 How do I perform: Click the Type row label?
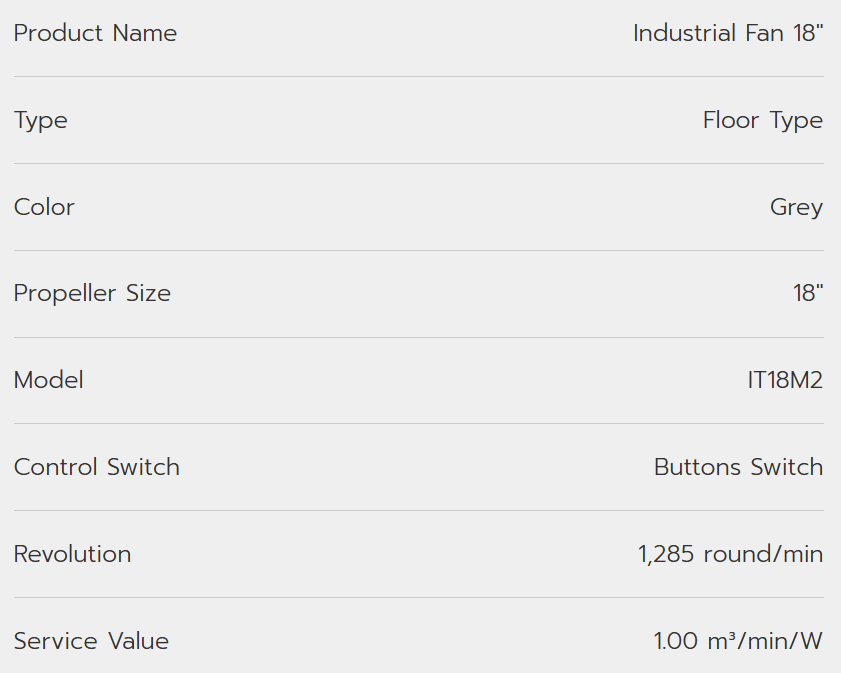(x=41, y=120)
